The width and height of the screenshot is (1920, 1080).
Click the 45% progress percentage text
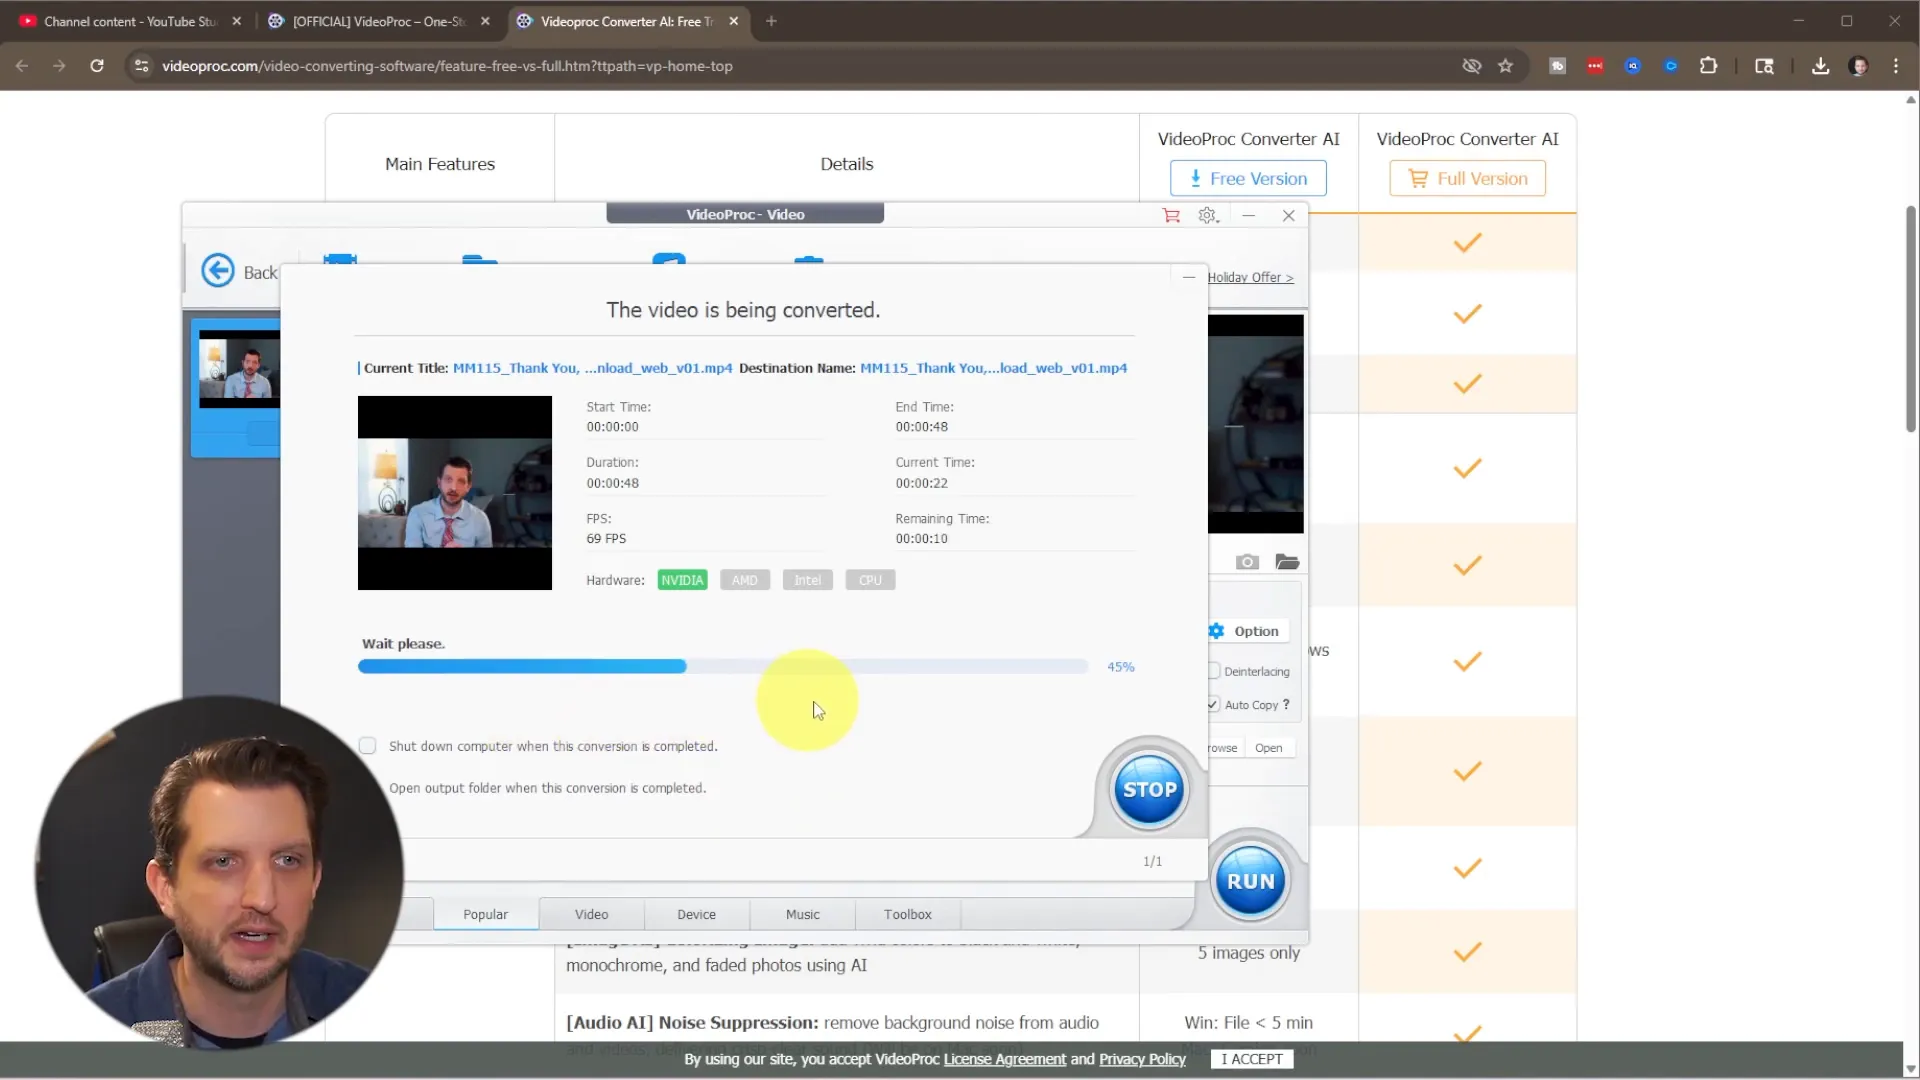(1120, 667)
